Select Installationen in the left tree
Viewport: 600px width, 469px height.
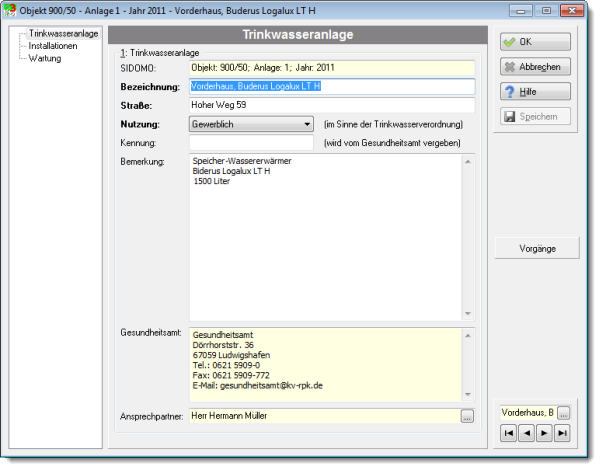click(53, 46)
